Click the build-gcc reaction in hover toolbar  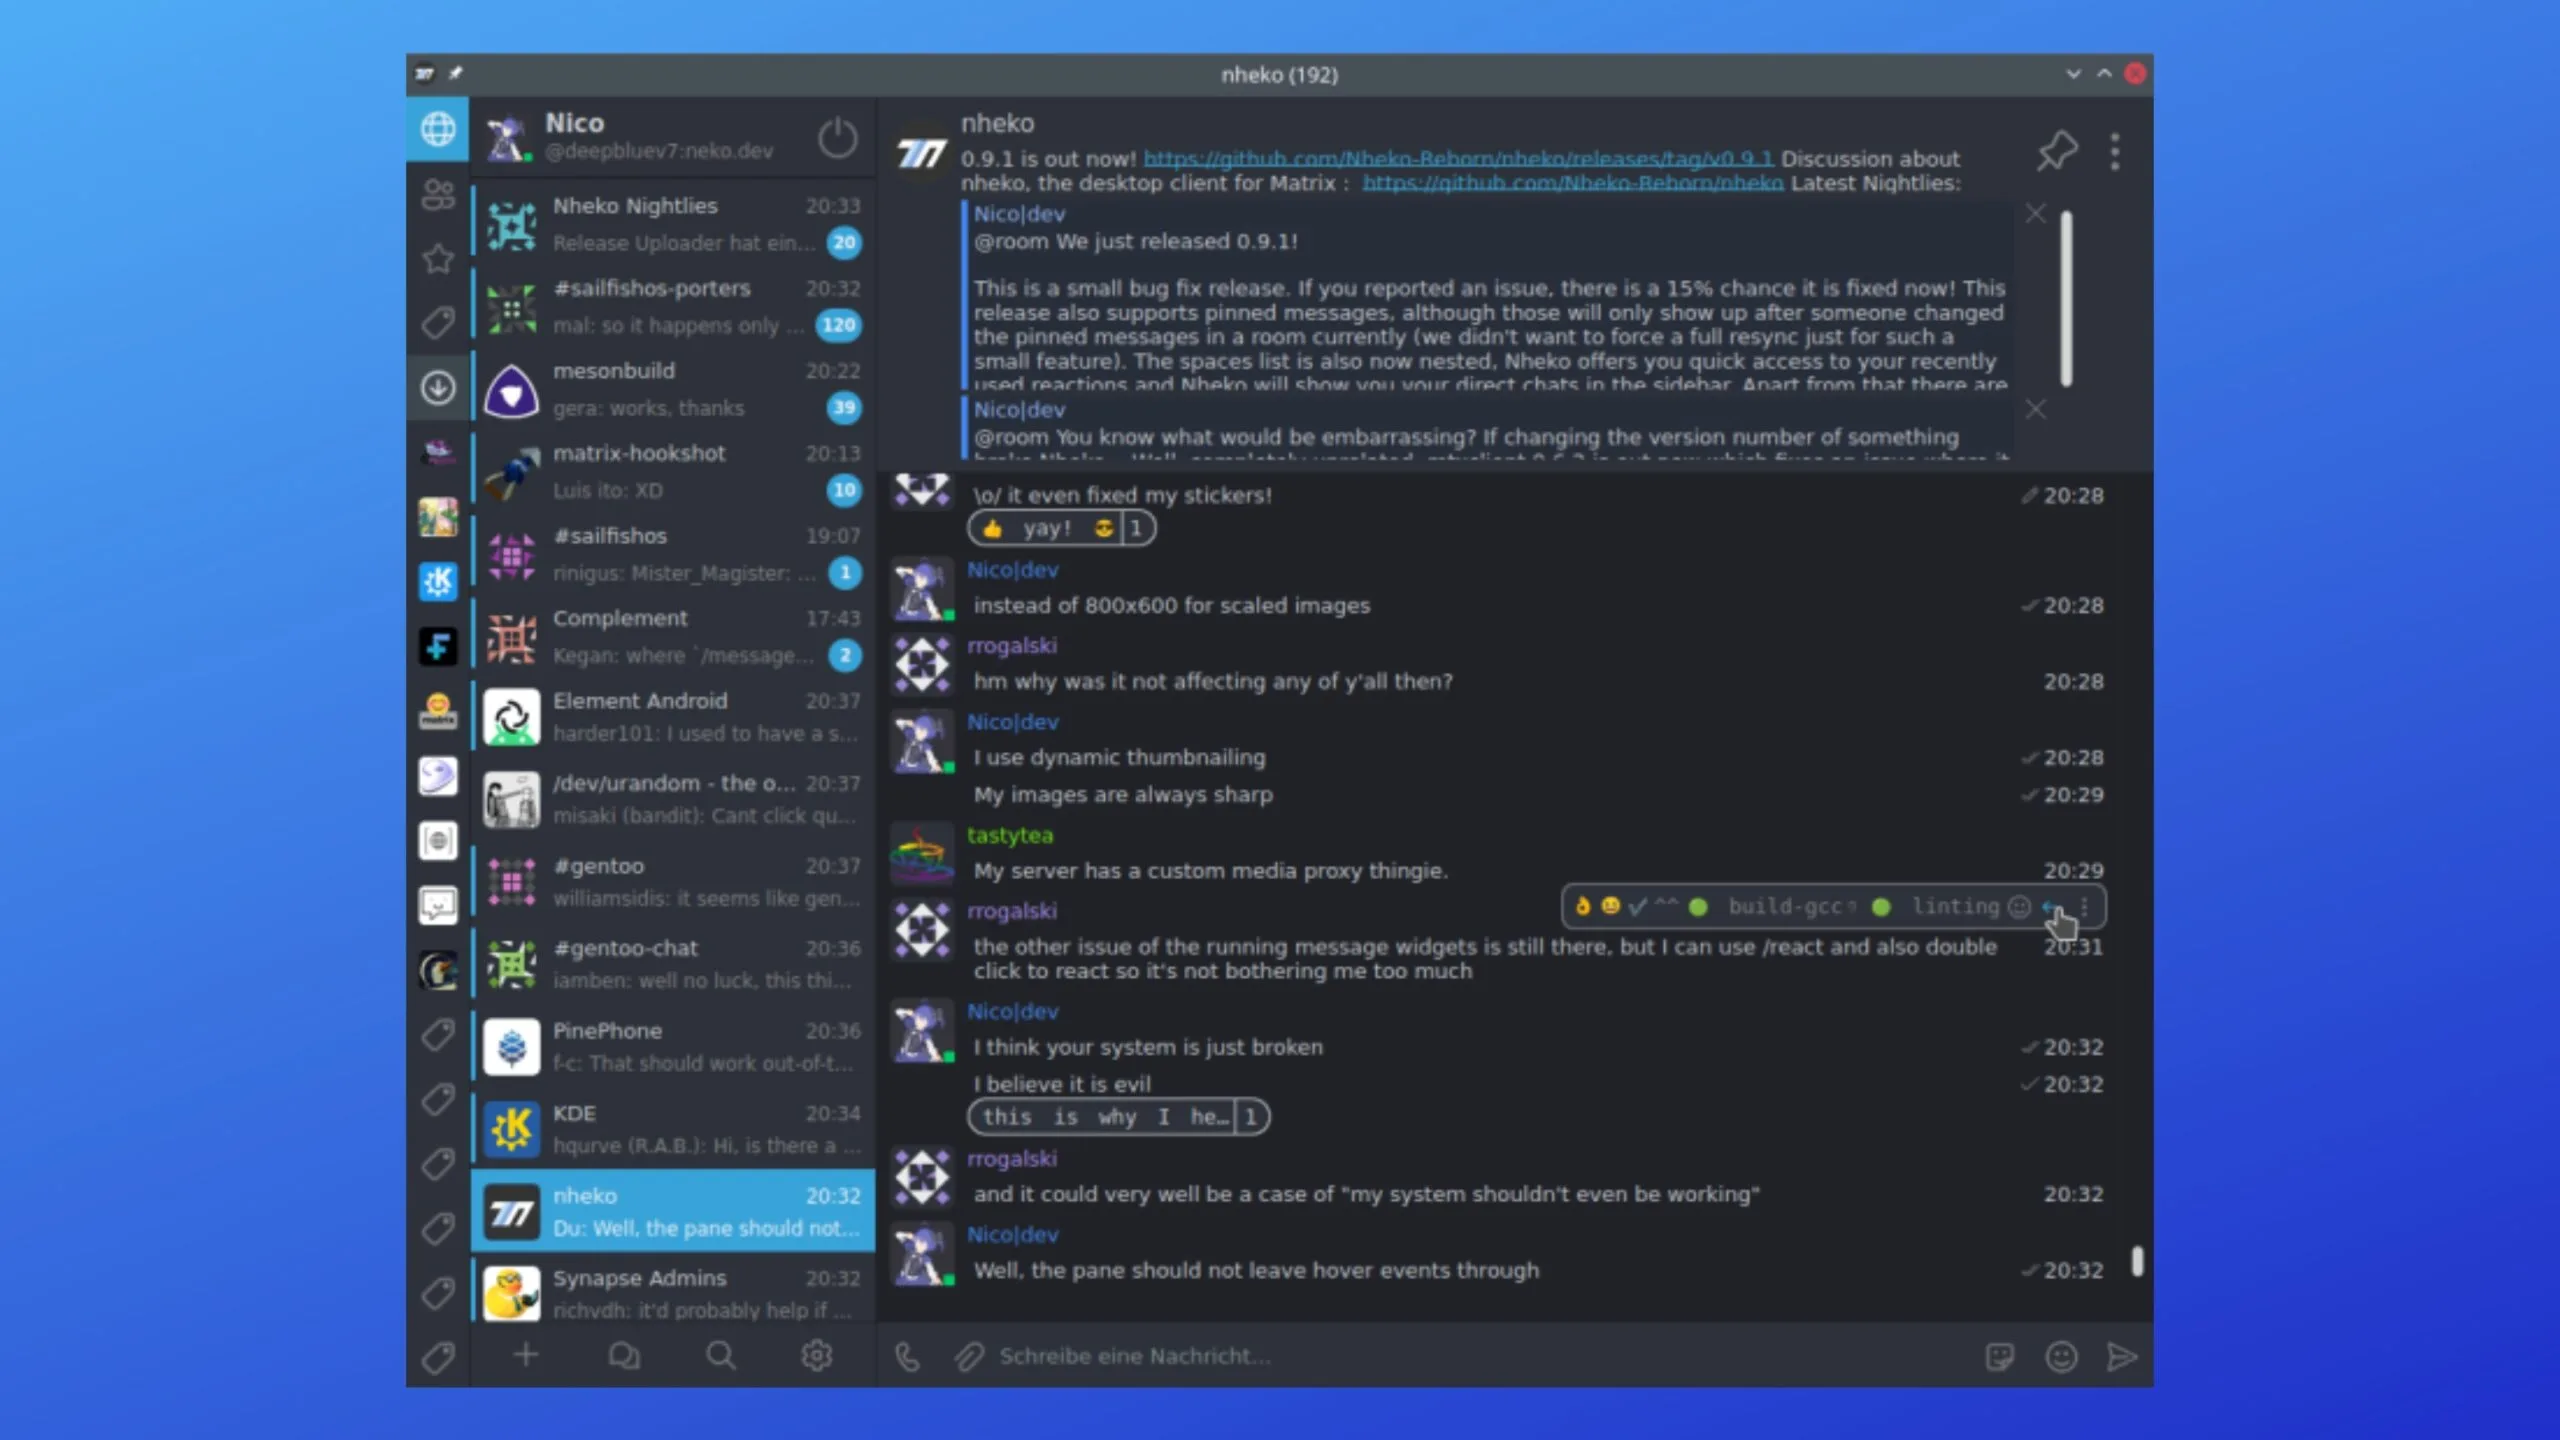pyautogui.click(x=1772, y=906)
